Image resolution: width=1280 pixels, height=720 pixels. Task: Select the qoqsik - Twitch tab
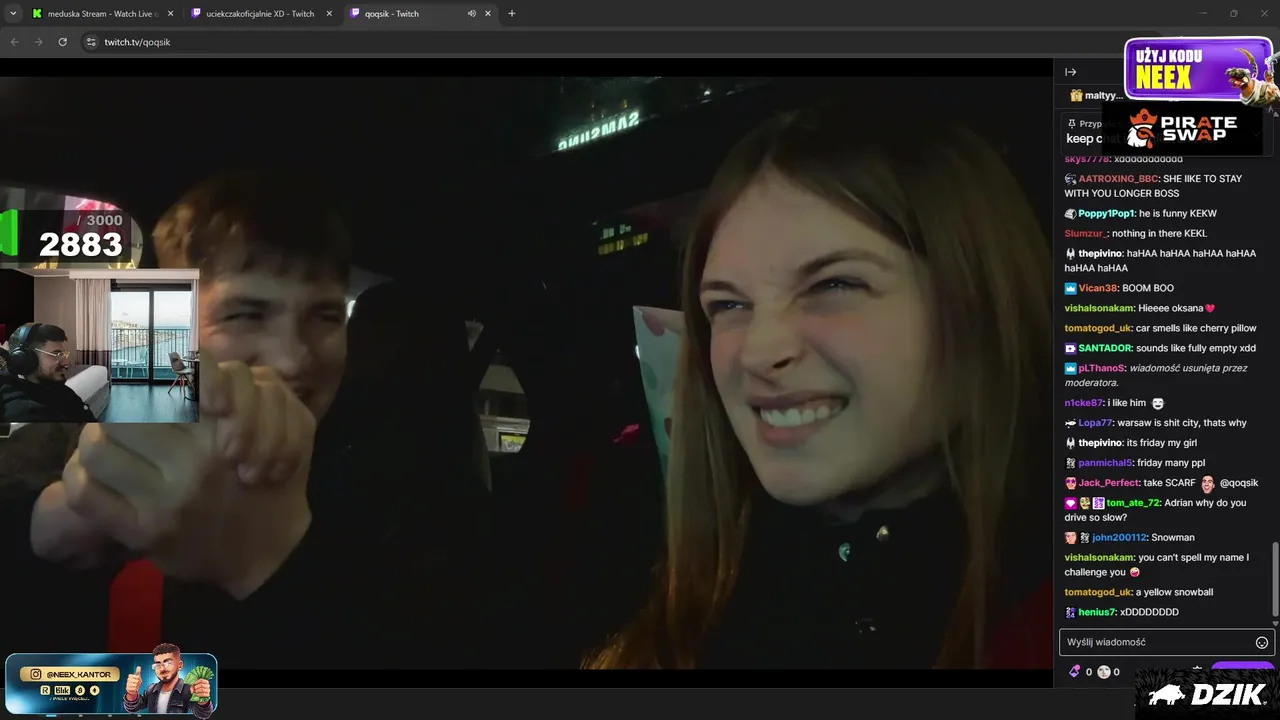[423, 14]
